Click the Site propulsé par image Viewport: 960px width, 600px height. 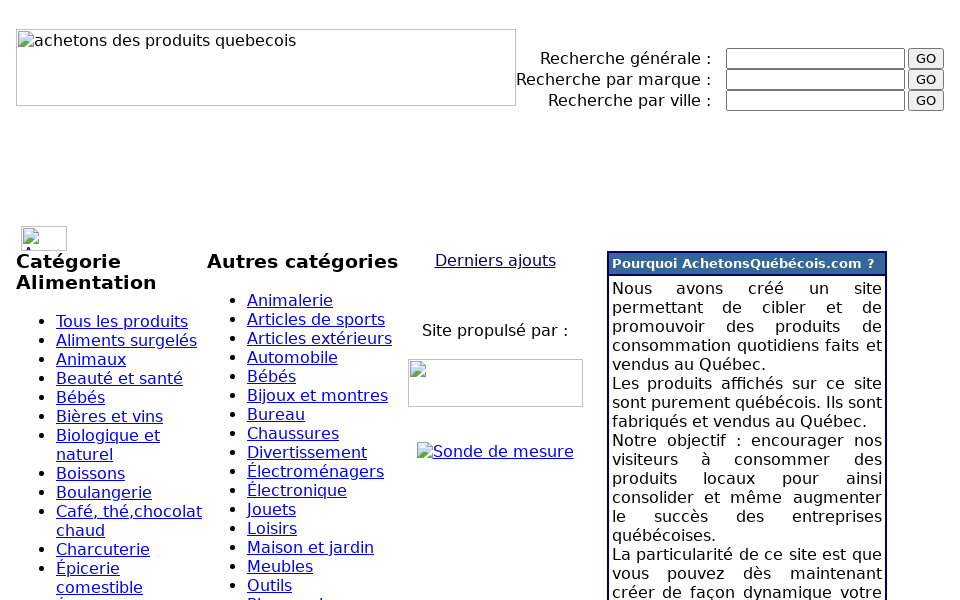[495, 382]
